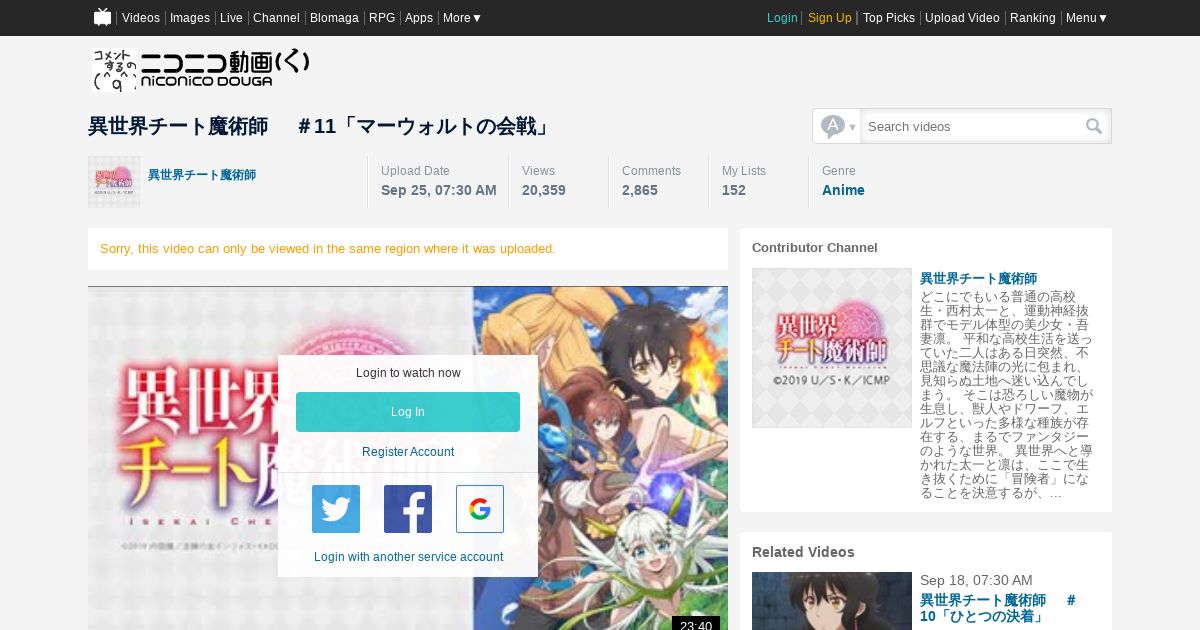Open related video title #10「ひとつの決着」
This screenshot has height=630, width=1200.
click(x=998, y=608)
